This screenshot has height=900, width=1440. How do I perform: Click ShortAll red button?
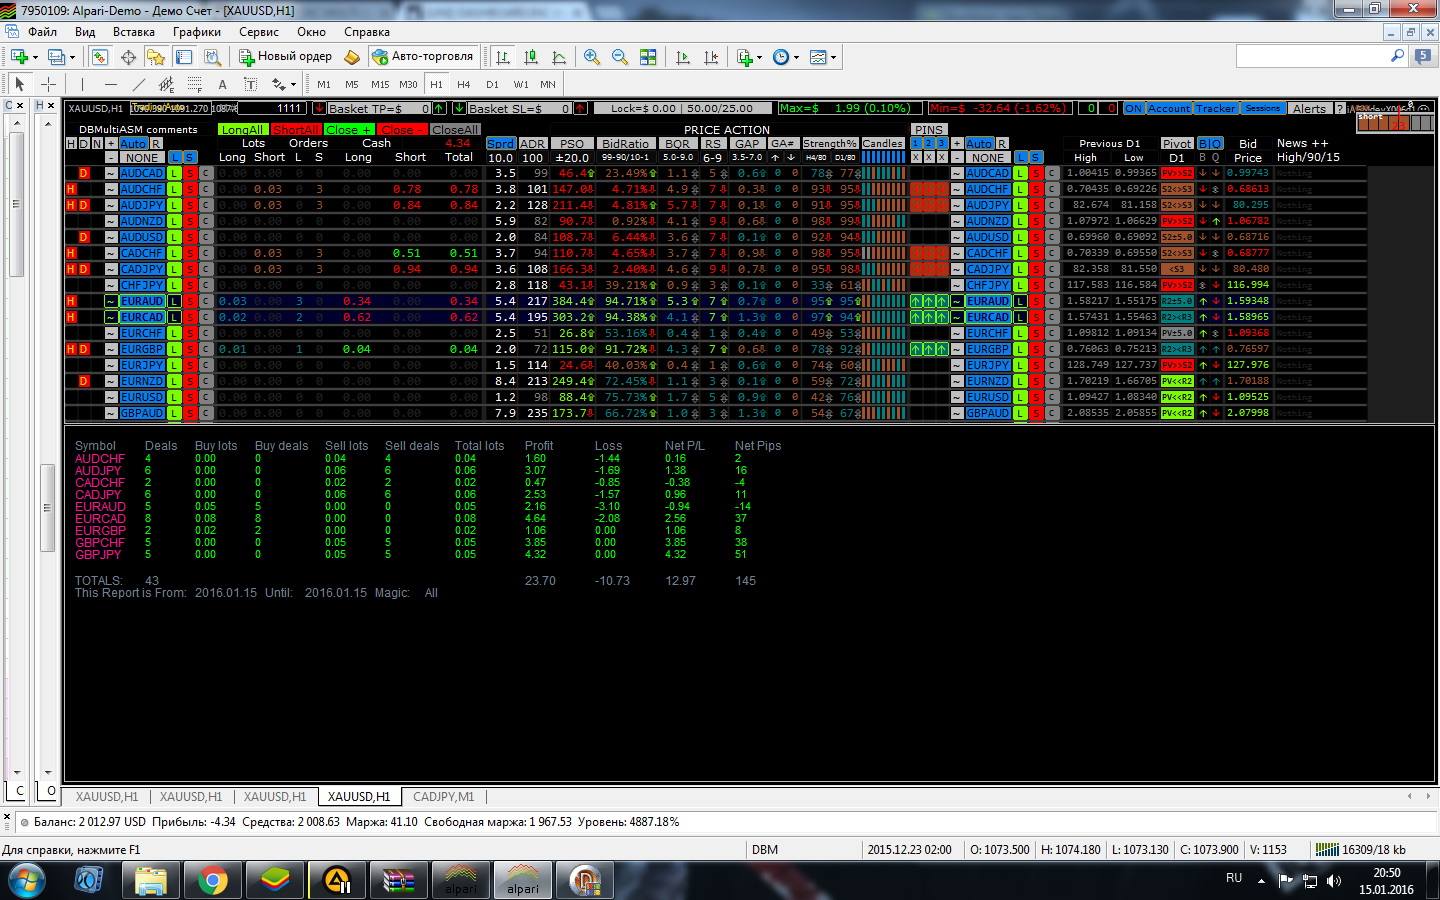coord(295,129)
